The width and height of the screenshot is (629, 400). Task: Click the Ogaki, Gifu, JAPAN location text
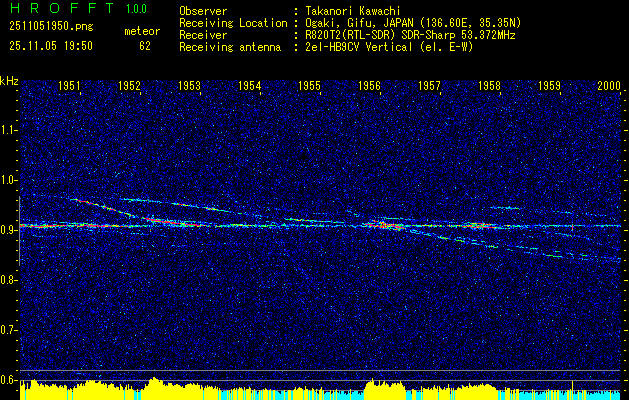(414, 23)
